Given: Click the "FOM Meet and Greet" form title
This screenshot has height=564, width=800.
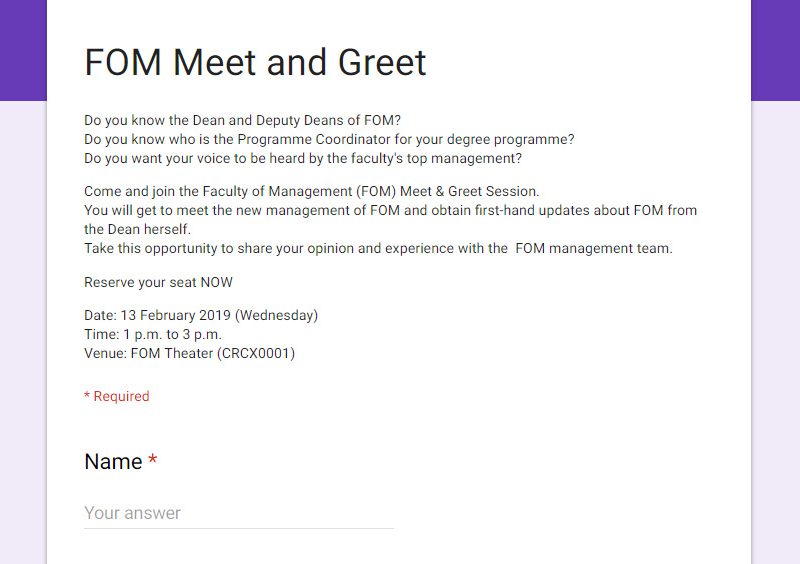Looking at the screenshot, I should point(255,62).
